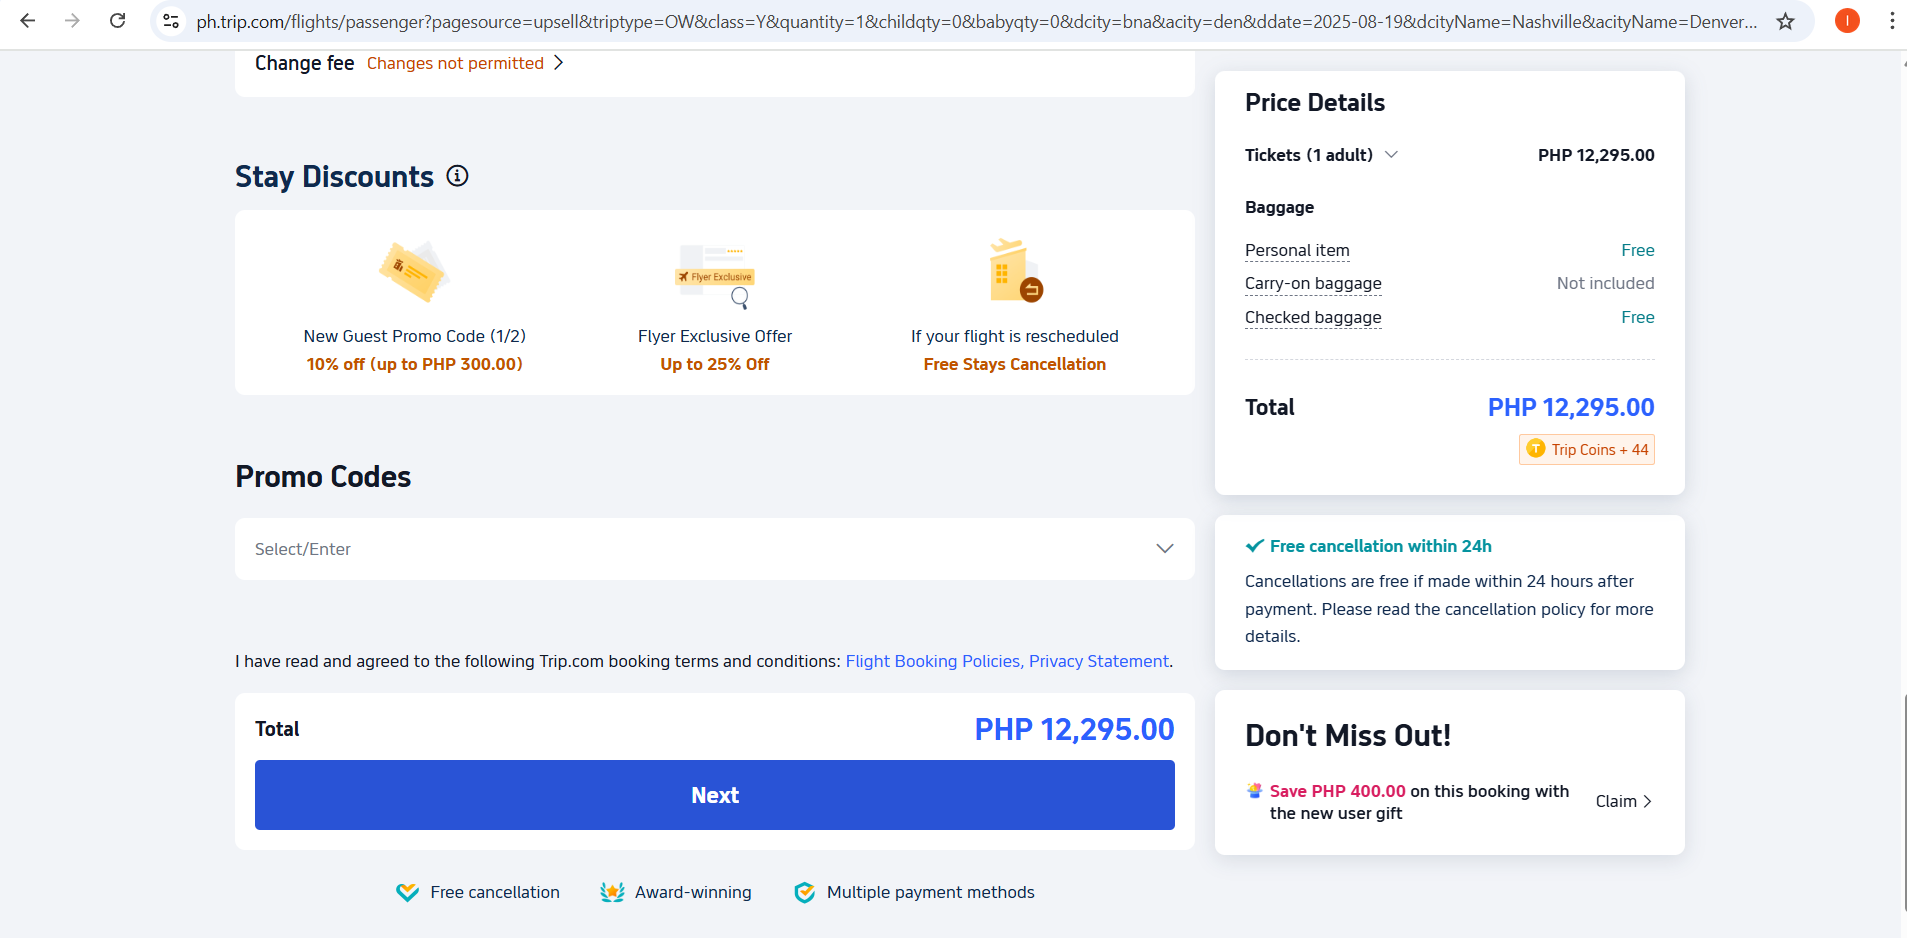Reload the page in the browser

pos(117,21)
